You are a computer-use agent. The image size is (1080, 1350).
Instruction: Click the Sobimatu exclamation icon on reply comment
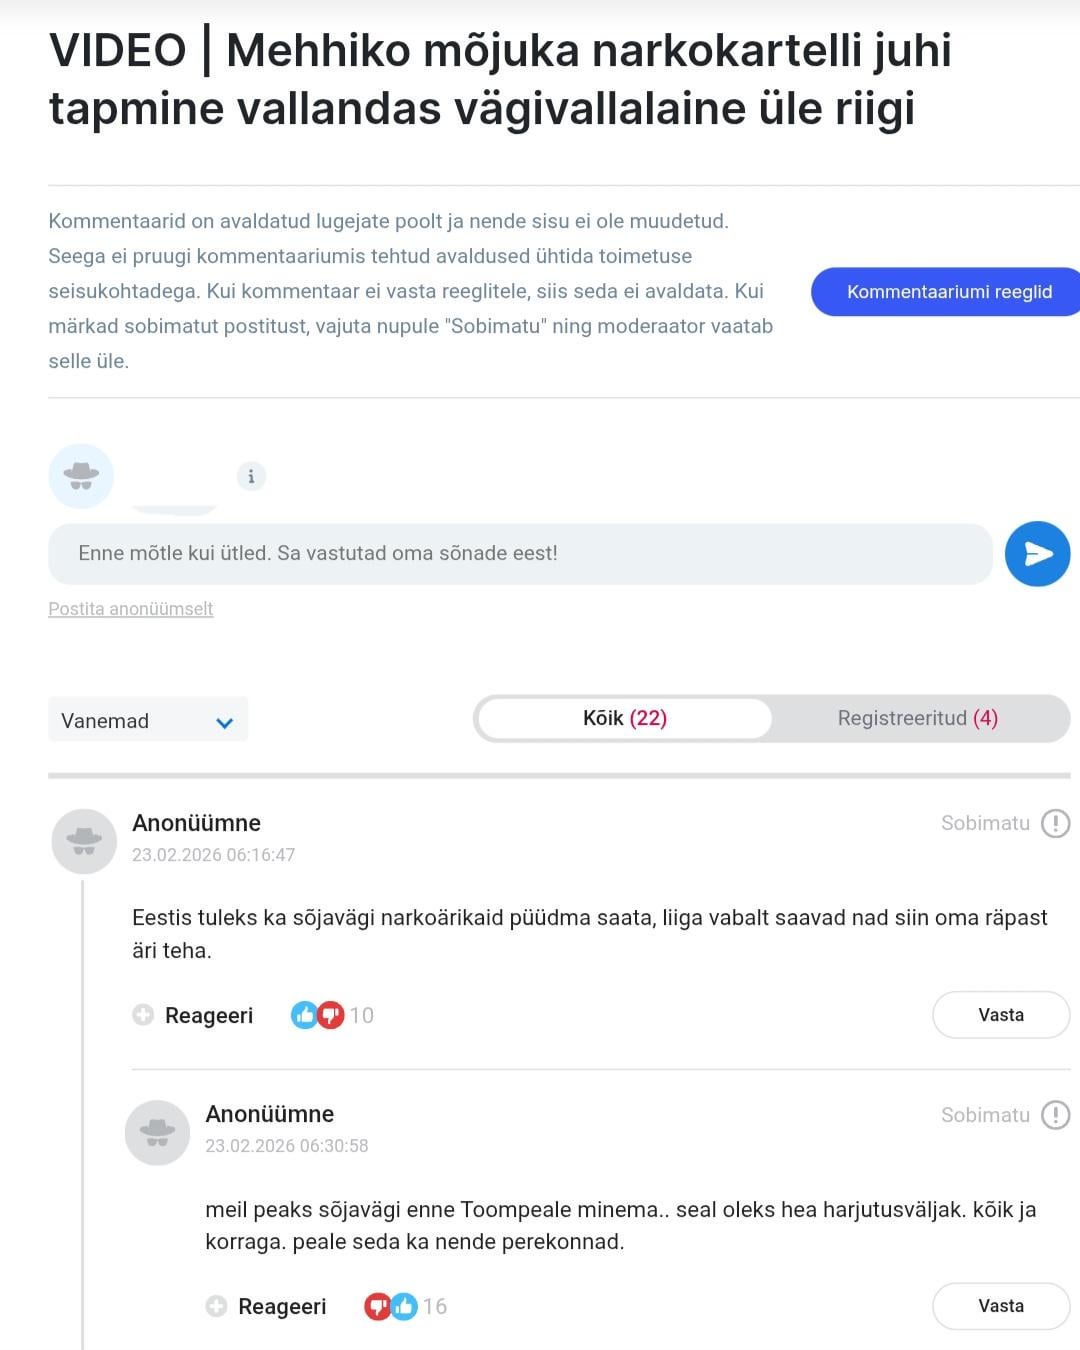coord(1055,1115)
